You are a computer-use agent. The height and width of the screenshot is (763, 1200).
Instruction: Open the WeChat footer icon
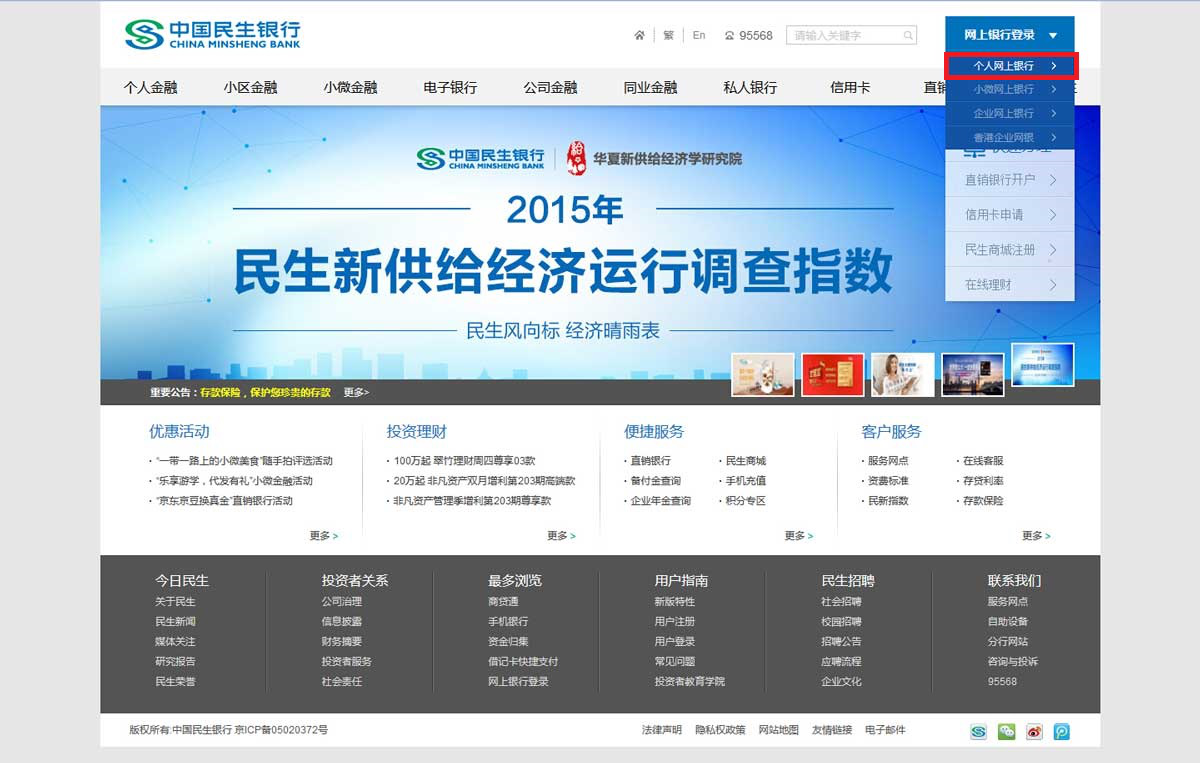[x=1006, y=731]
